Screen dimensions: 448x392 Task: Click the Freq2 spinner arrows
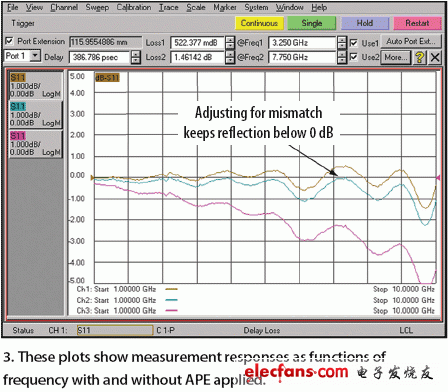(x=342, y=57)
